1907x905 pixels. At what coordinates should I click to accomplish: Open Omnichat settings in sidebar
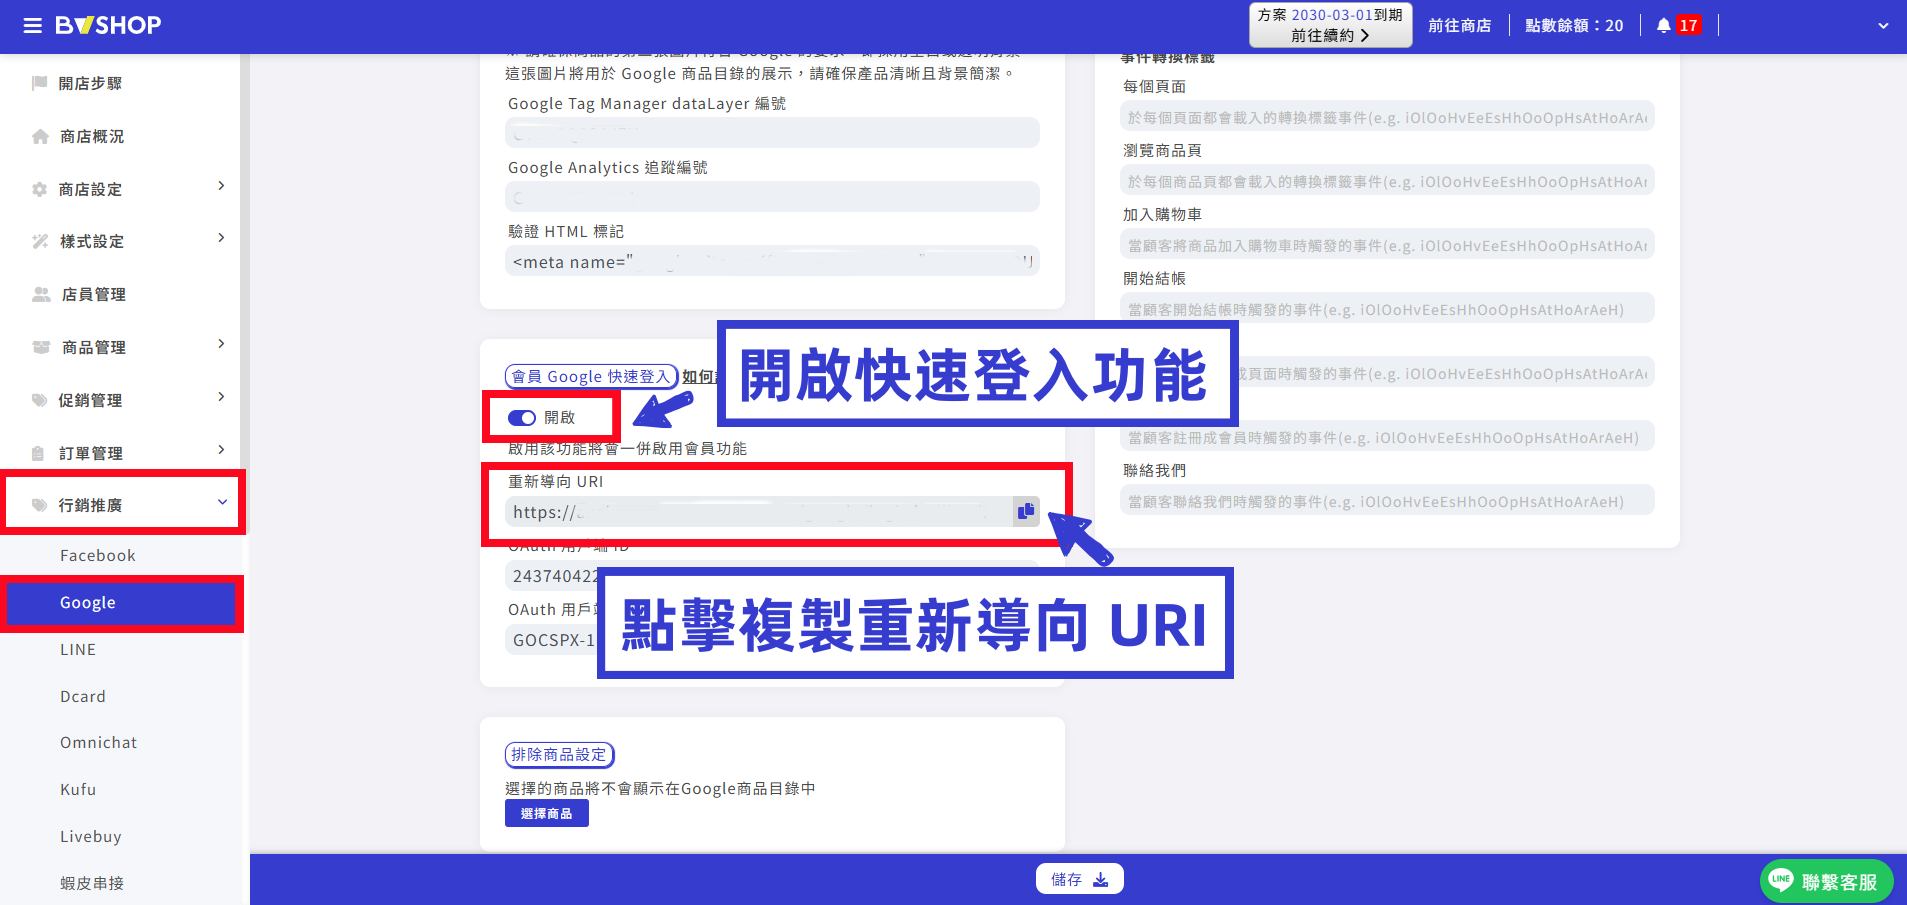pyautogui.click(x=99, y=743)
